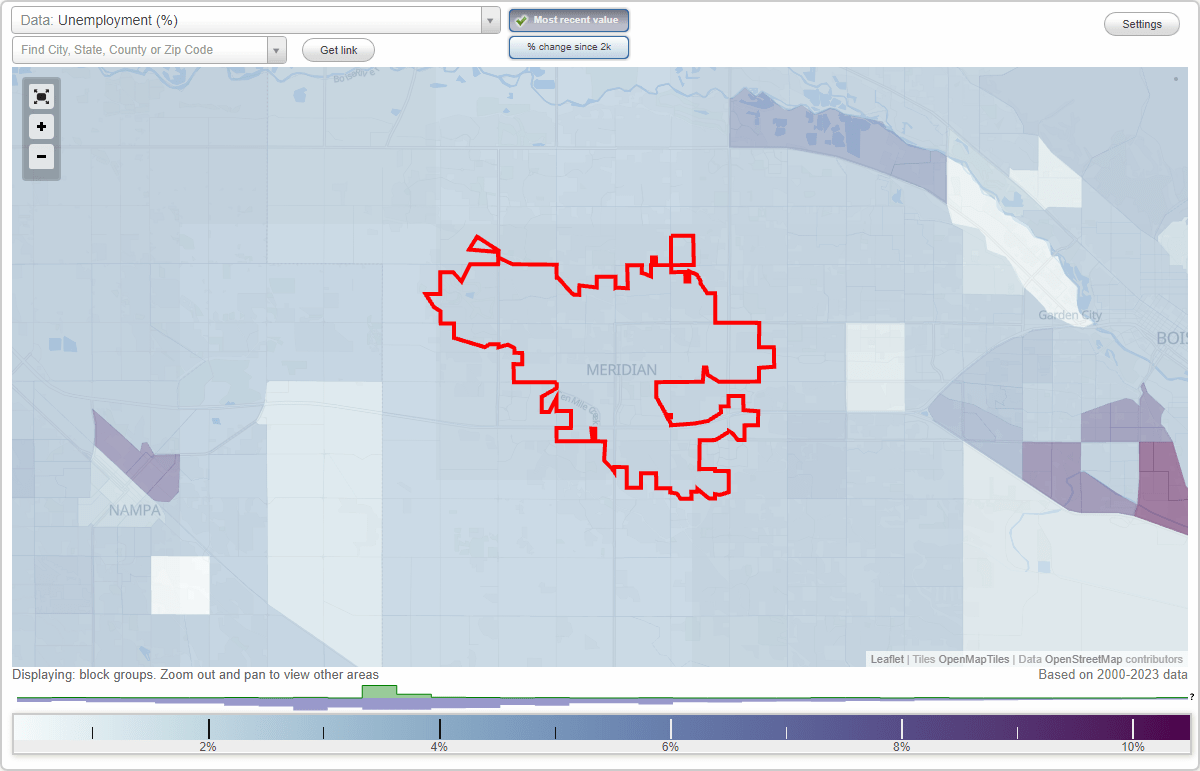Screen dimensions: 1200x771
Task: Expand the data selector arrow
Action: click(x=490, y=20)
